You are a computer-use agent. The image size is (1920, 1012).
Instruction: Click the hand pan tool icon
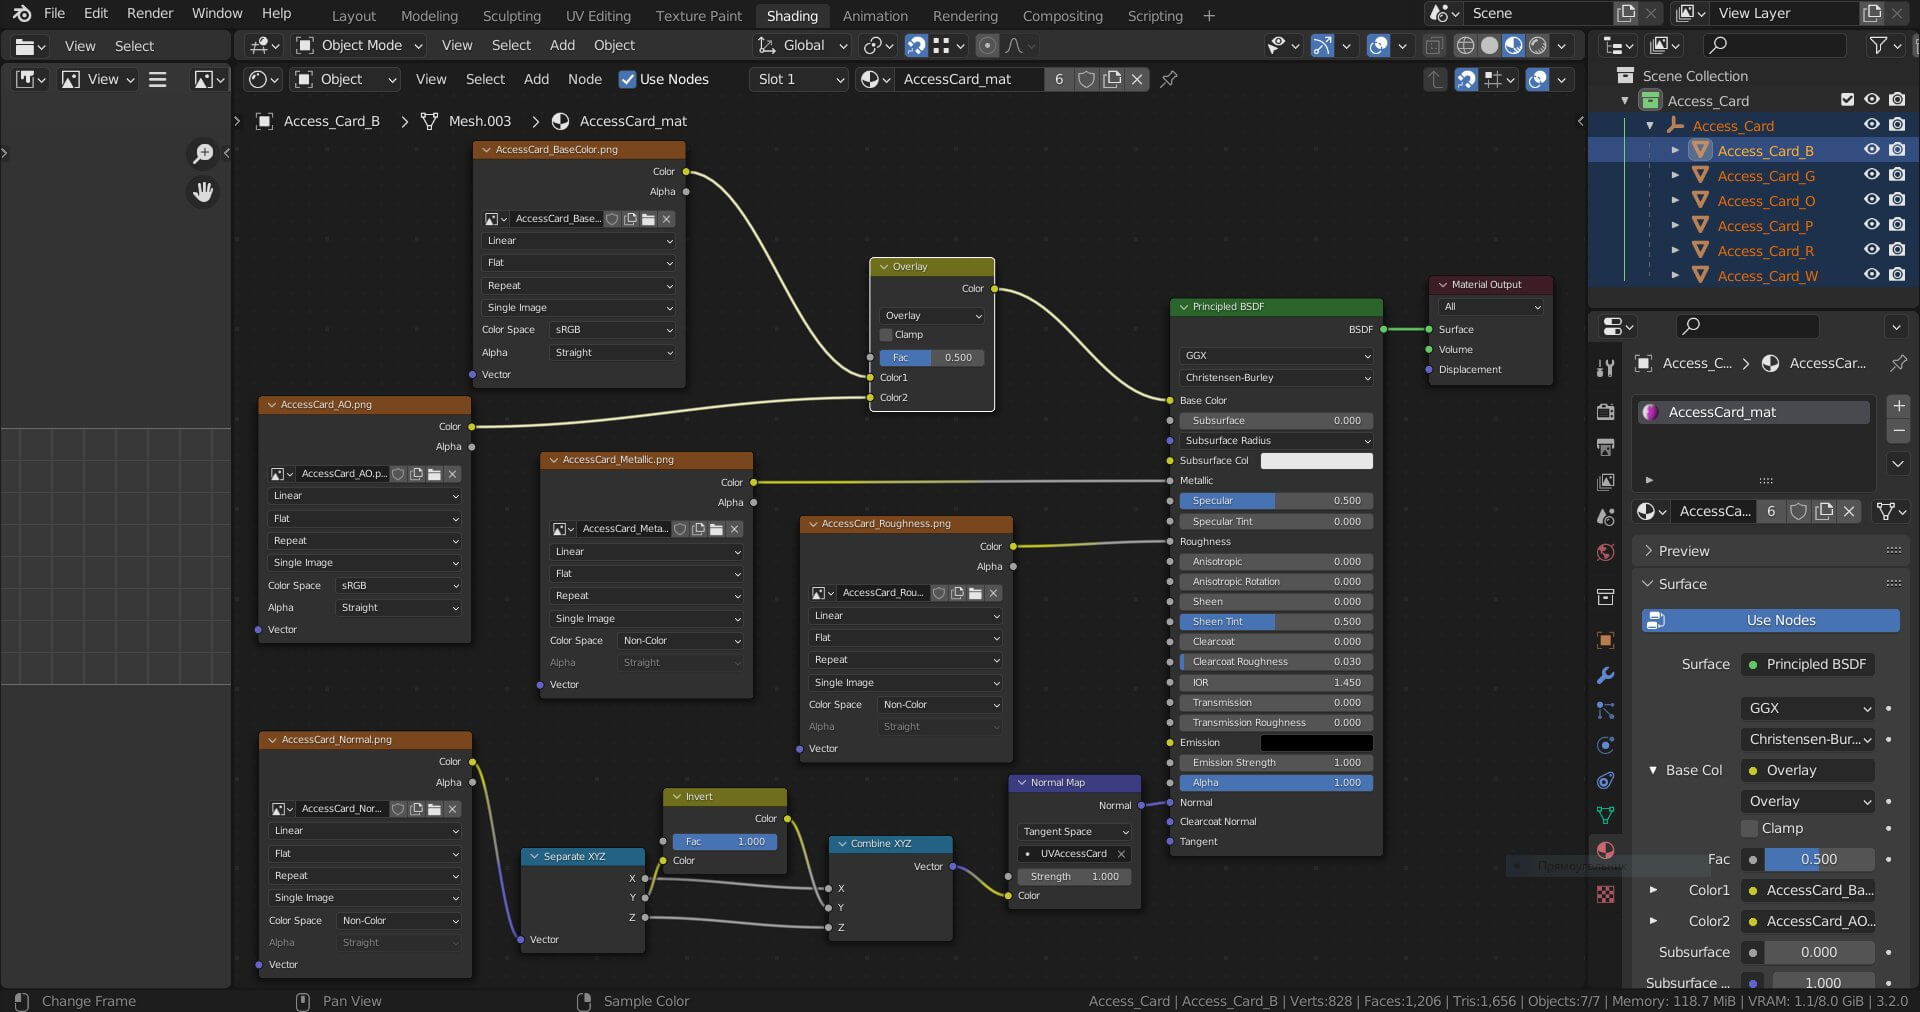pos(203,192)
